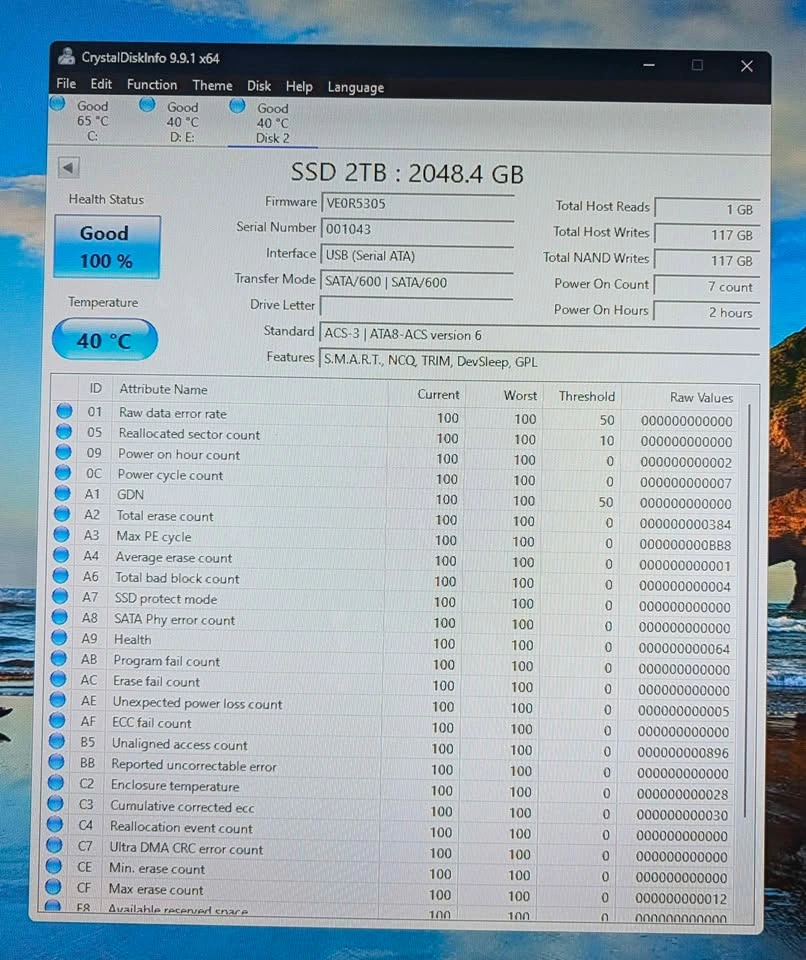This screenshot has height=960, width=806.
Task: Click the status circle for Power cycle count
Action: pos(62,472)
